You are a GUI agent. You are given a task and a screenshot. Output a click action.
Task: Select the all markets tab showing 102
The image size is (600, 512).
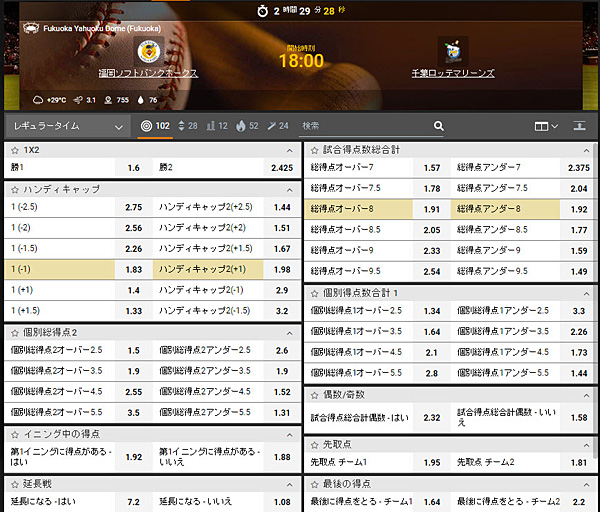[x=155, y=126]
